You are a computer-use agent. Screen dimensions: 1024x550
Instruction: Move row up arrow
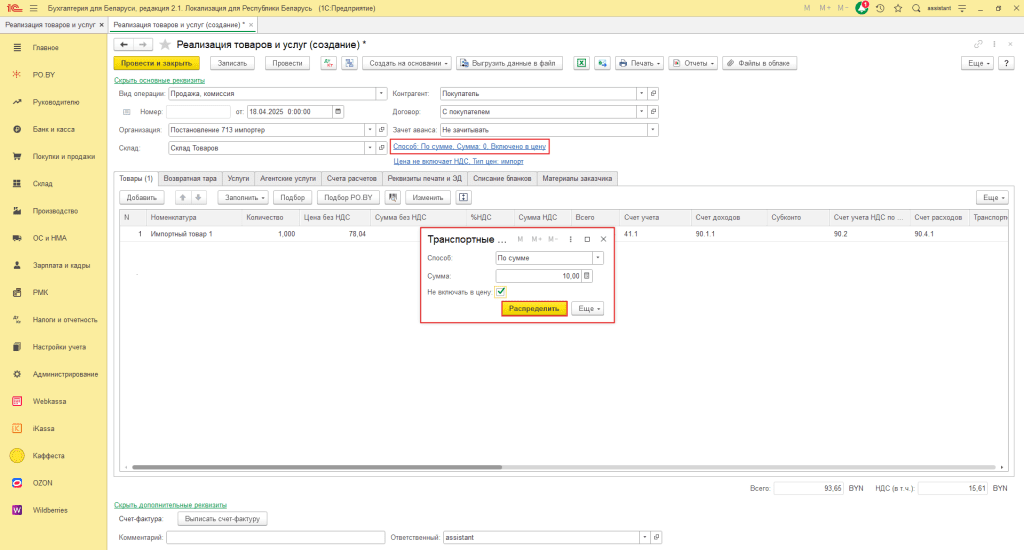[182, 197]
